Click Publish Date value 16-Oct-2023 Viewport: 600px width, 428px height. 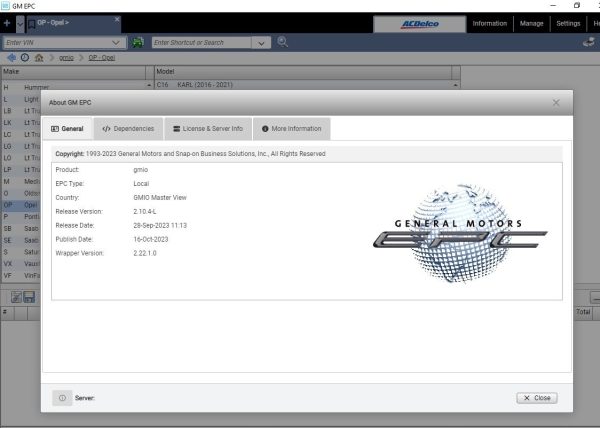[151, 239]
